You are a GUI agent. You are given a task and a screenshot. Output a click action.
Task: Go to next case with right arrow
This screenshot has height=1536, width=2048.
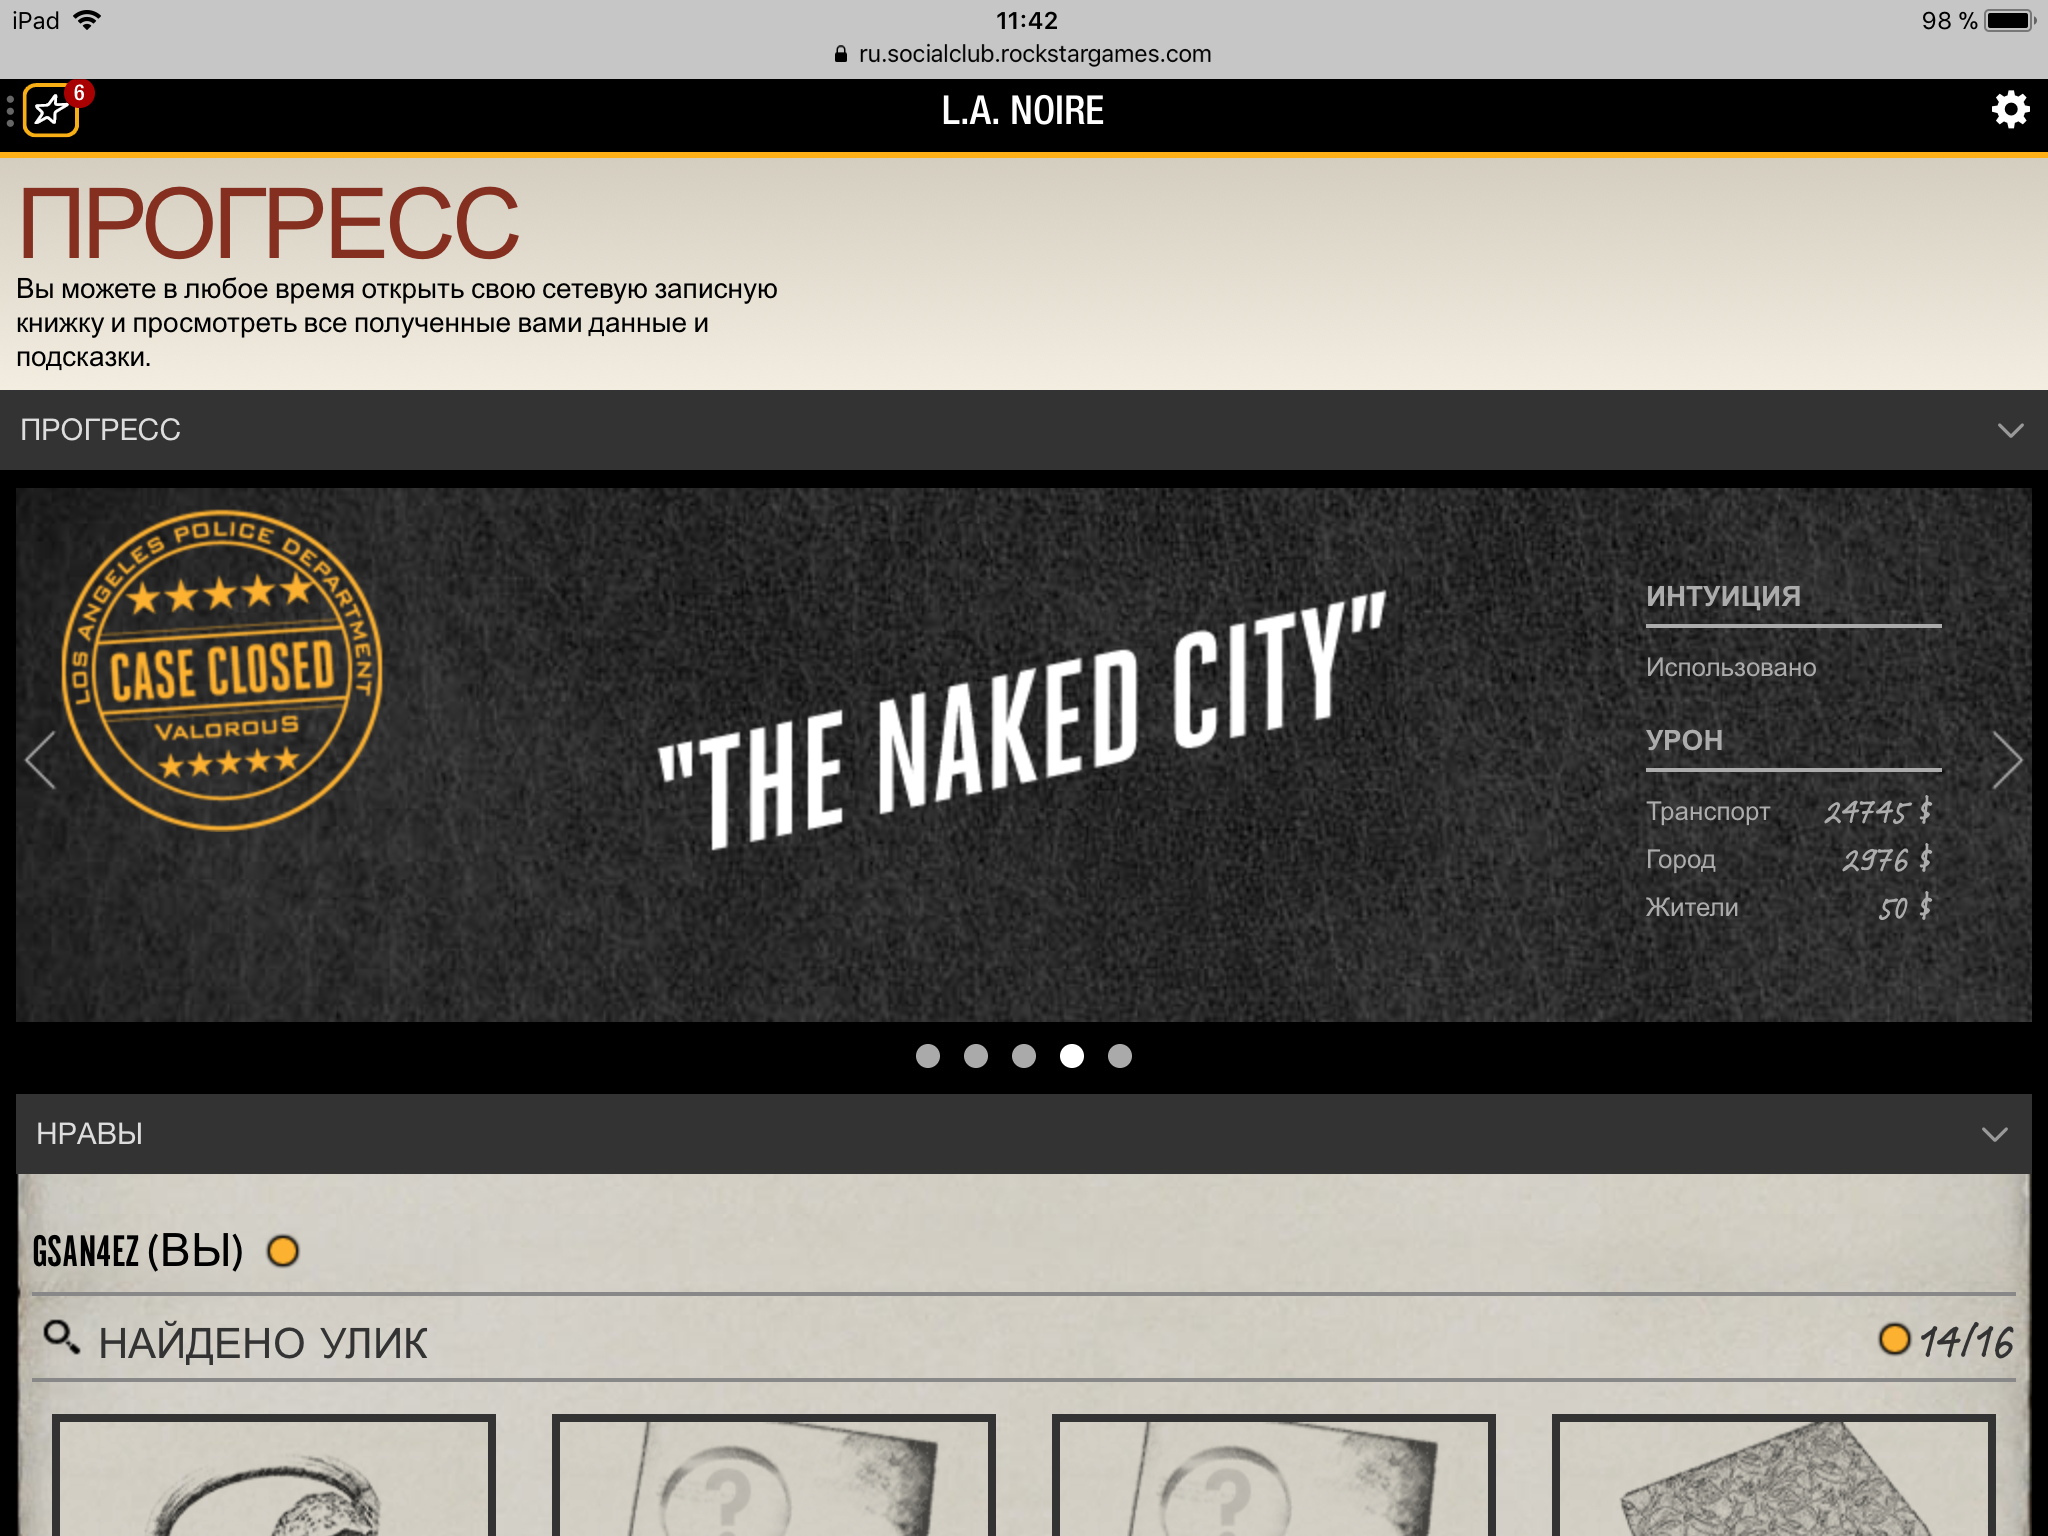pos(2007,761)
